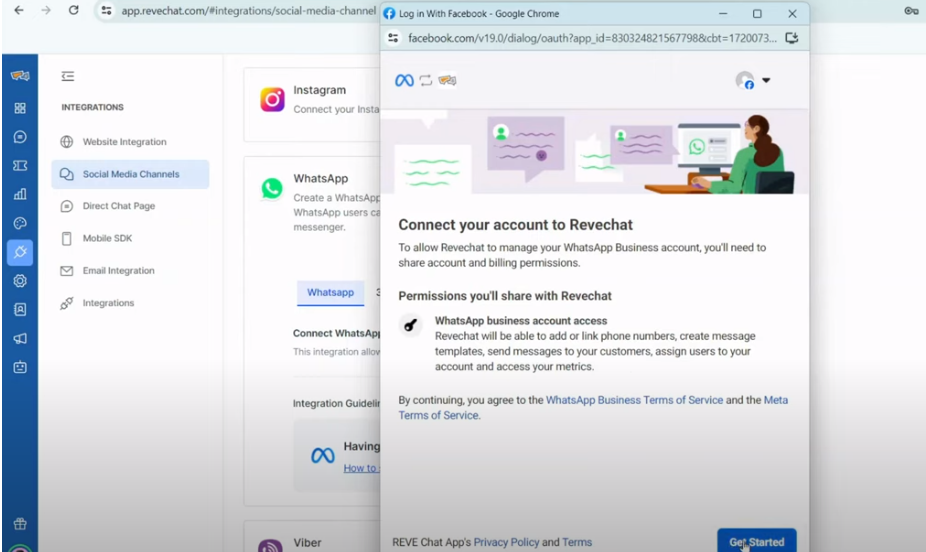926x552 pixels.
Task: Click the Instagram card title
Action: coord(319,90)
